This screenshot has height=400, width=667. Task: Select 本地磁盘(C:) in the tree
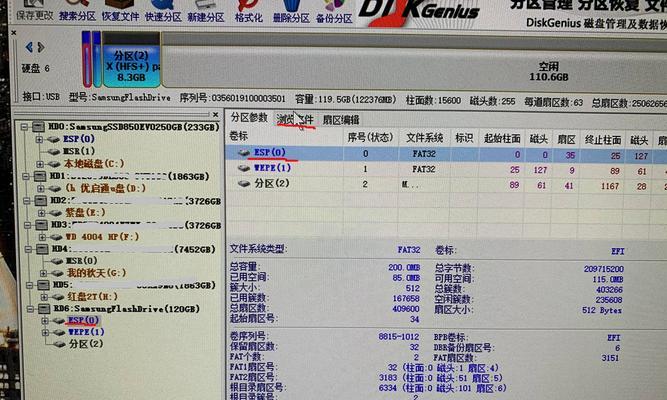[94, 163]
